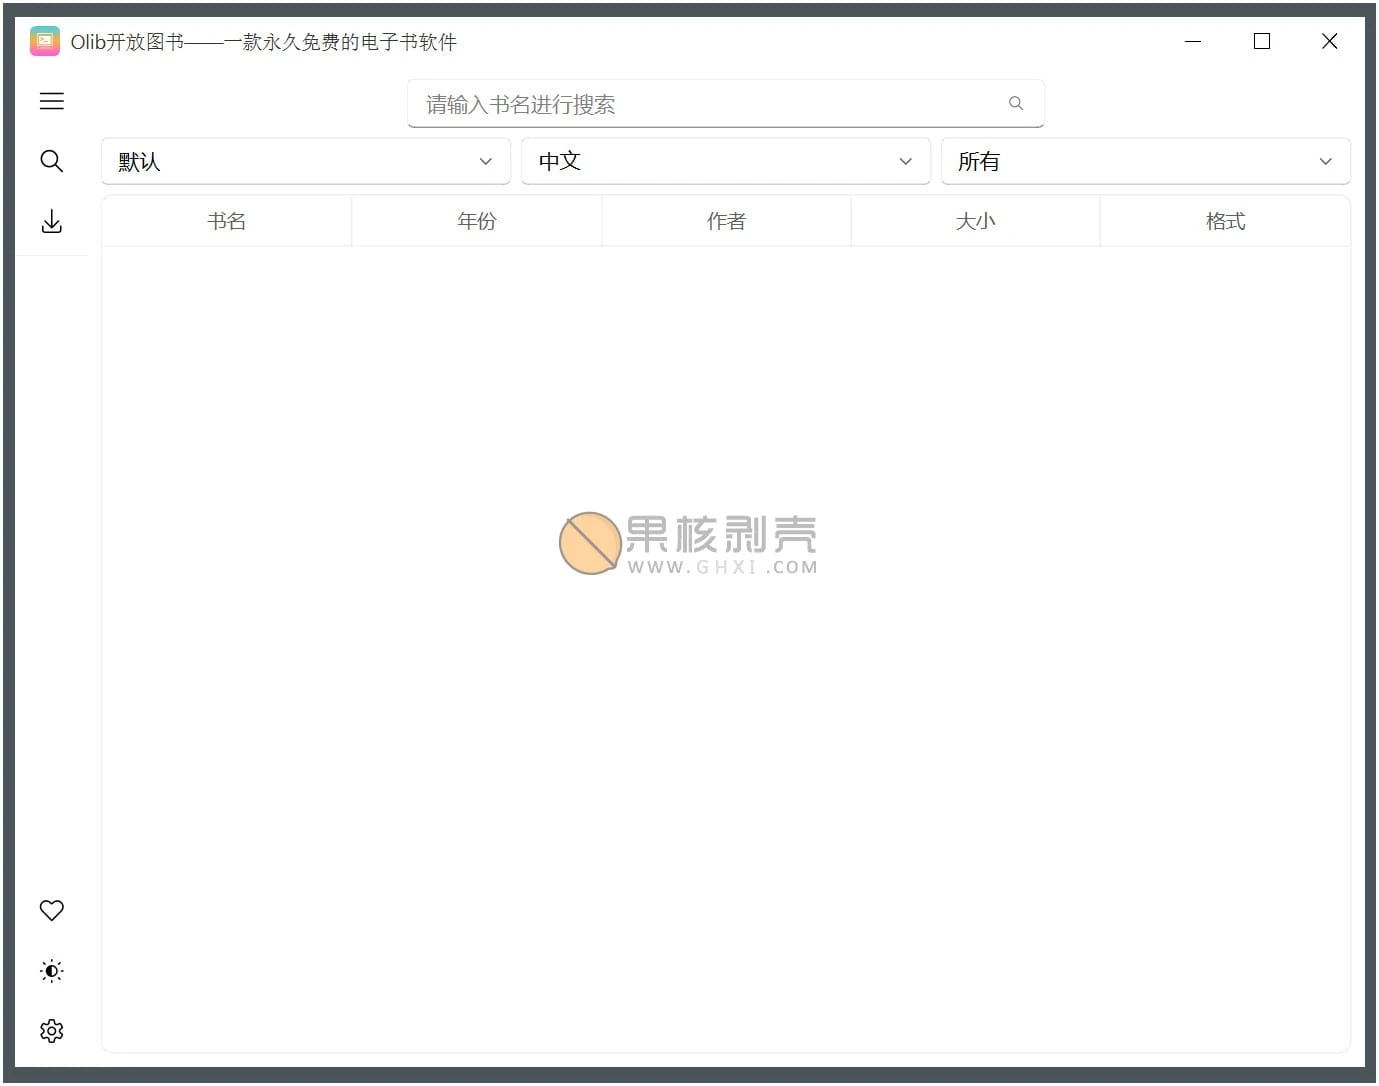
Task: Click the magnifier icon inside search bar
Action: coord(1016,103)
